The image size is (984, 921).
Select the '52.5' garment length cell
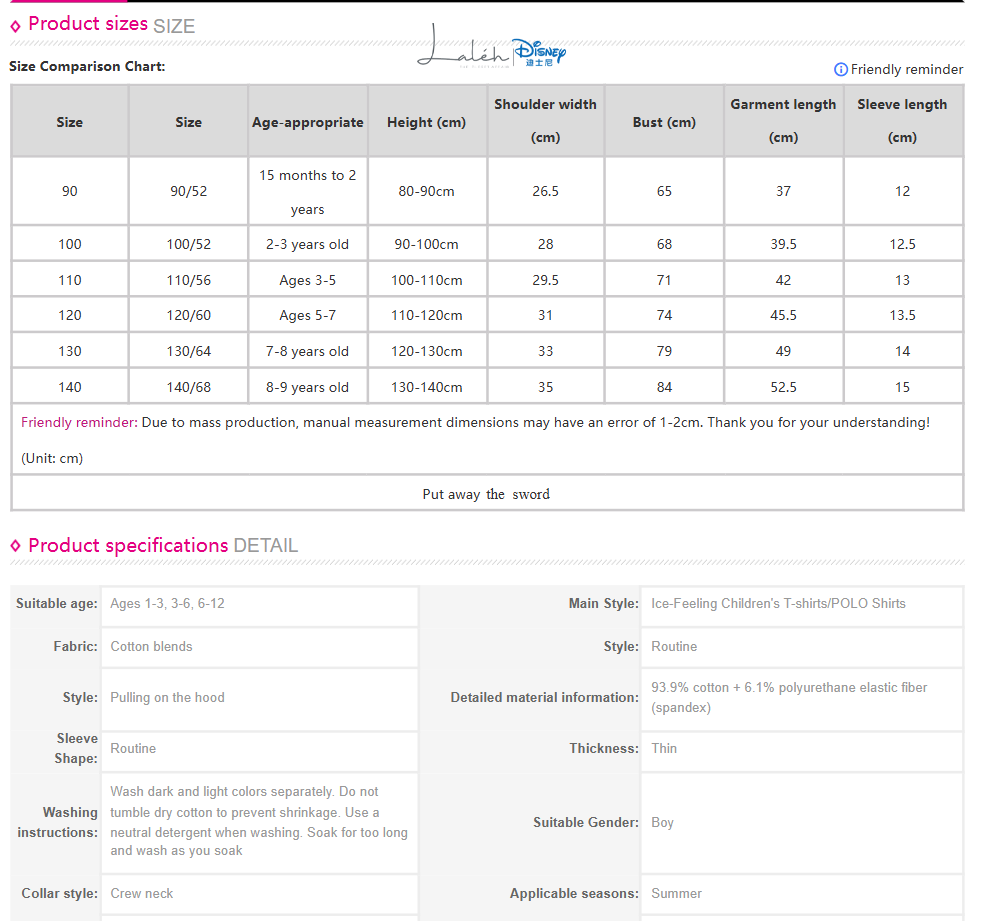(783, 387)
